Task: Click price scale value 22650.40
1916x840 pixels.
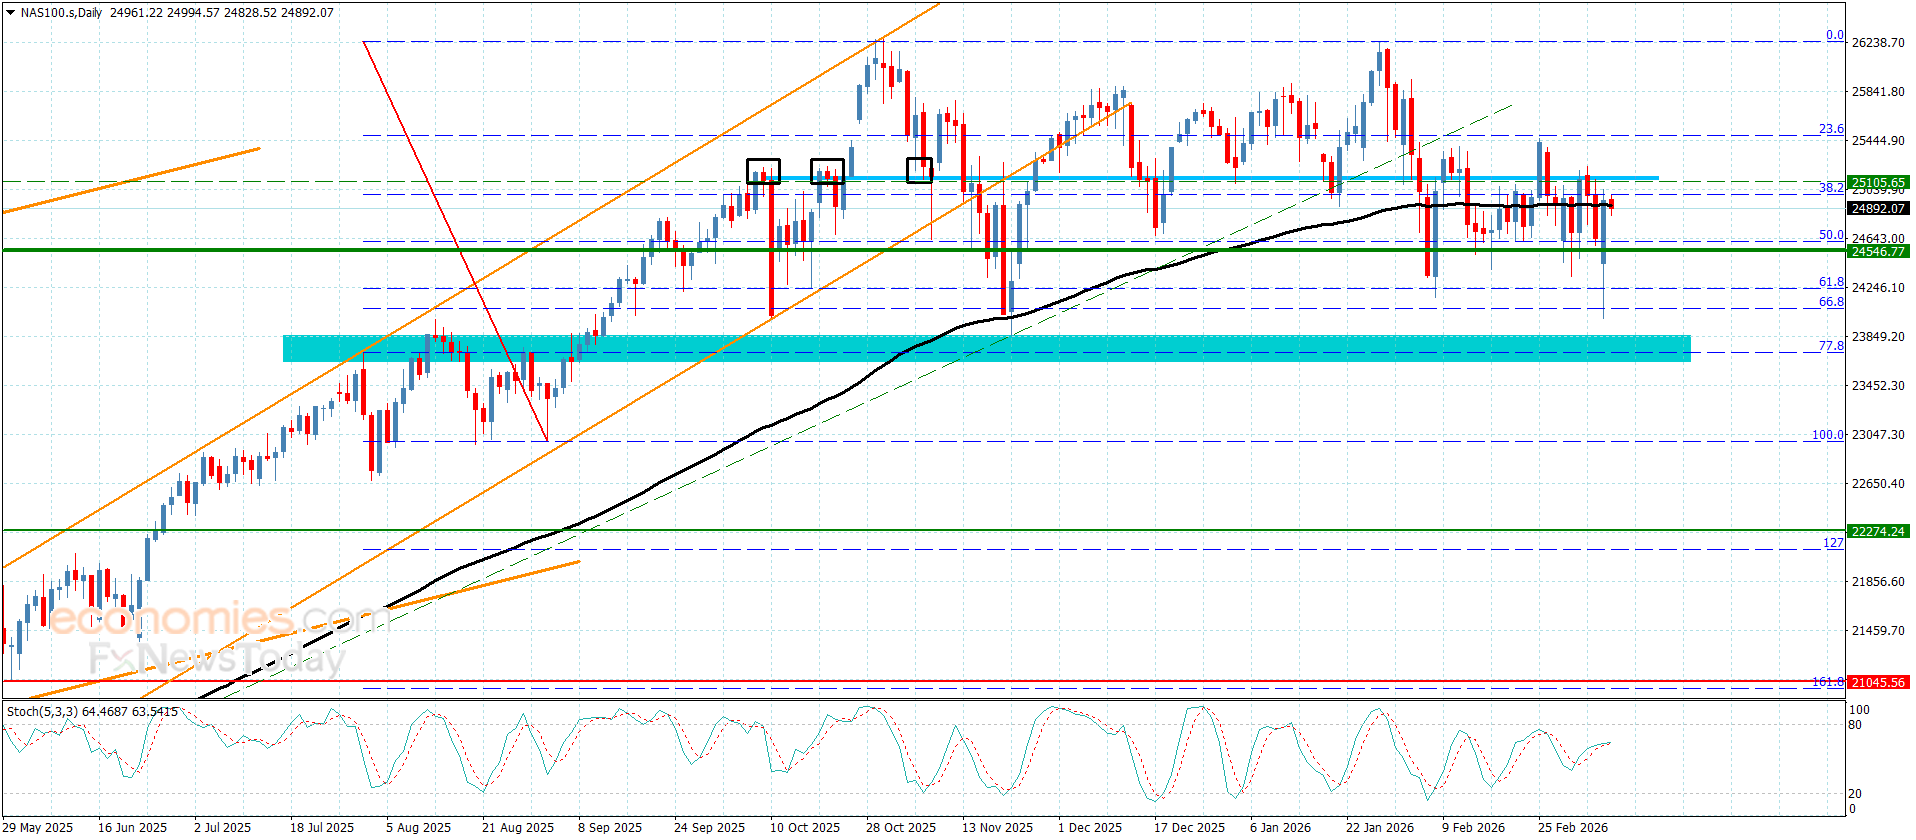Action: pyautogui.click(x=1878, y=484)
